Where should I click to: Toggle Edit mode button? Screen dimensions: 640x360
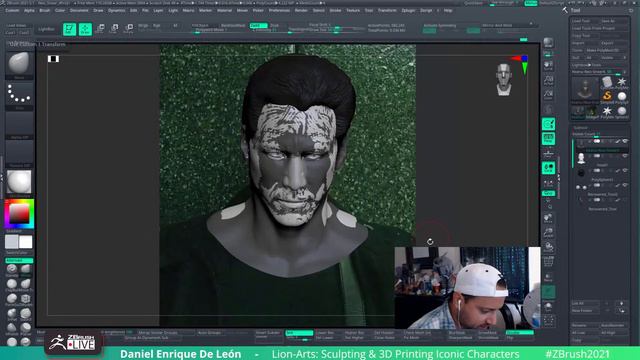pos(69,29)
